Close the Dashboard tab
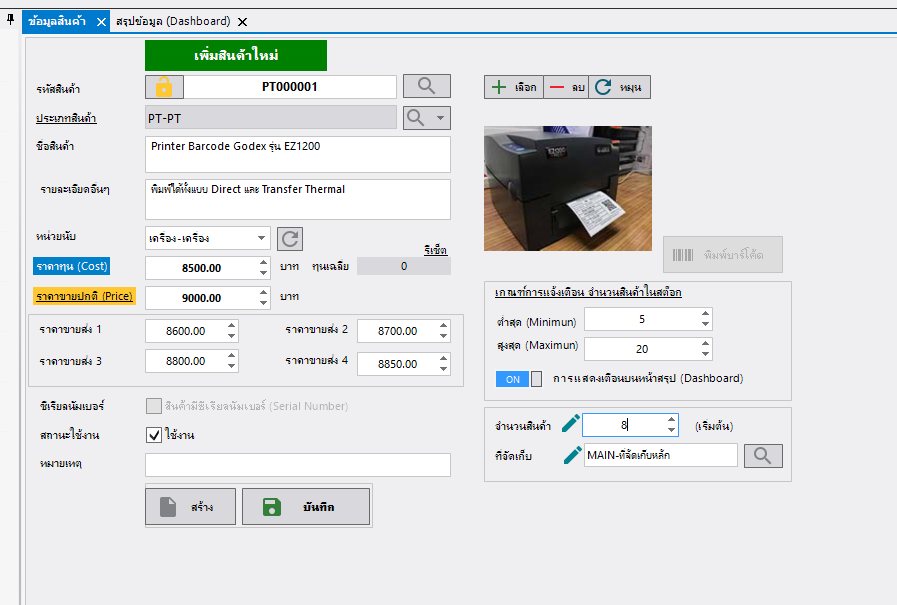The width and height of the screenshot is (897, 605). point(243,22)
